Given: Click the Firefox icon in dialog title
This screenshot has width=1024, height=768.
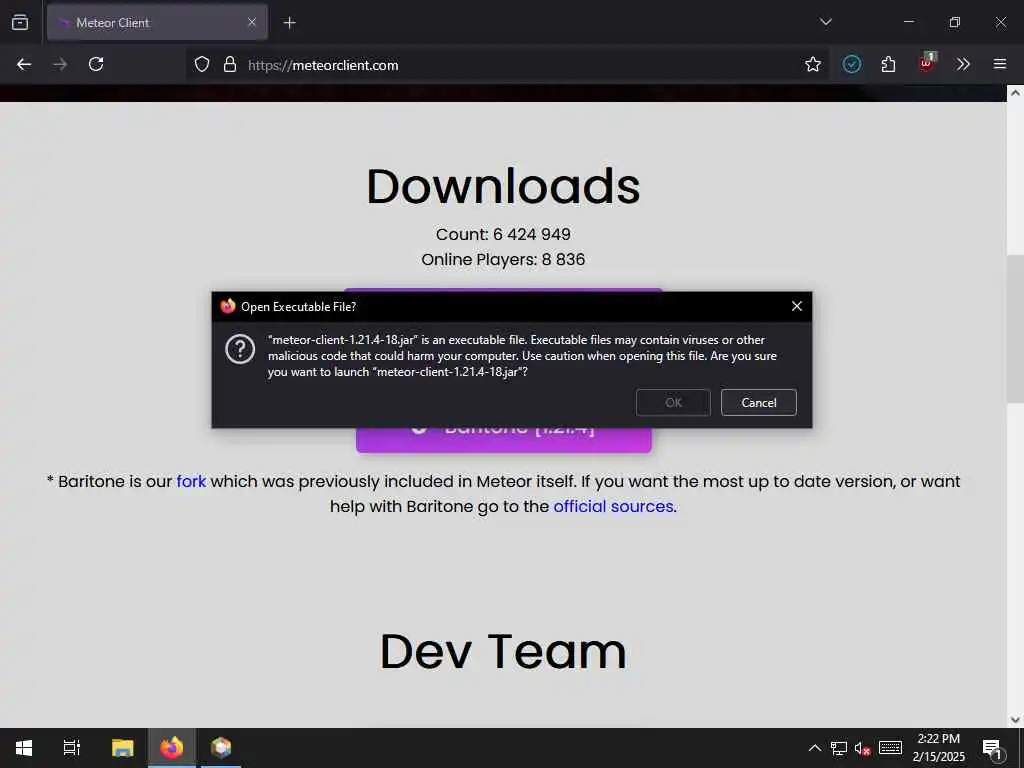Looking at the screenshot, I should (x=227, y=306).
